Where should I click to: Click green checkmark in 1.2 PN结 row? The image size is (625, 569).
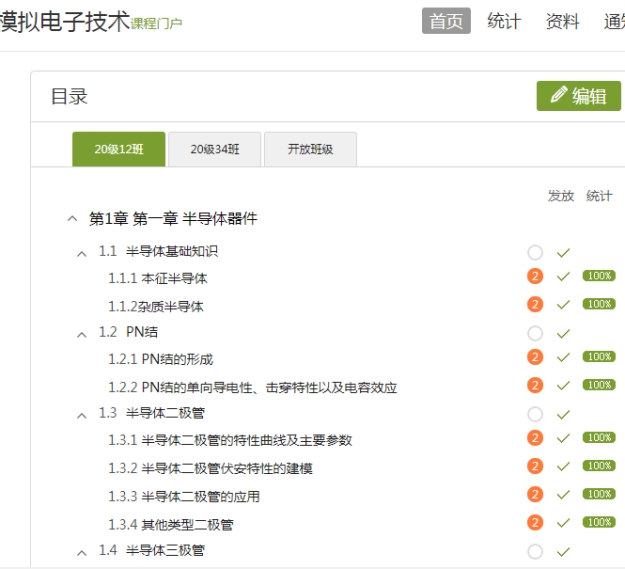pyautogui.click(x=563, y=333)
